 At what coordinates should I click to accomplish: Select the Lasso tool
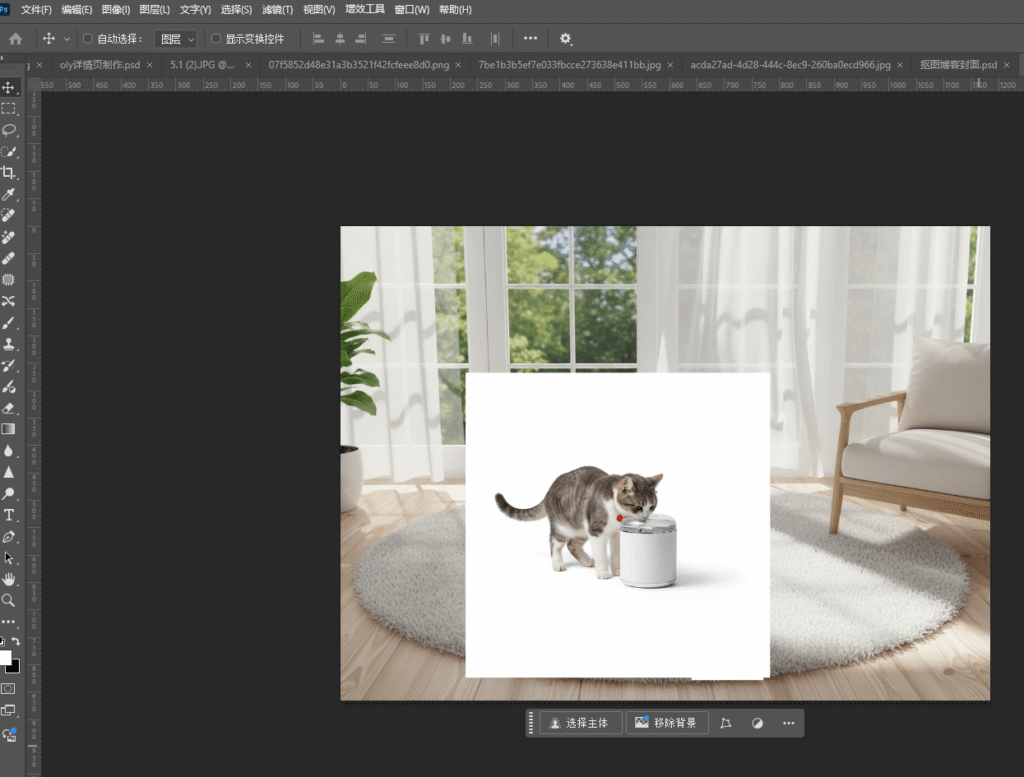(x=9, y=130)
